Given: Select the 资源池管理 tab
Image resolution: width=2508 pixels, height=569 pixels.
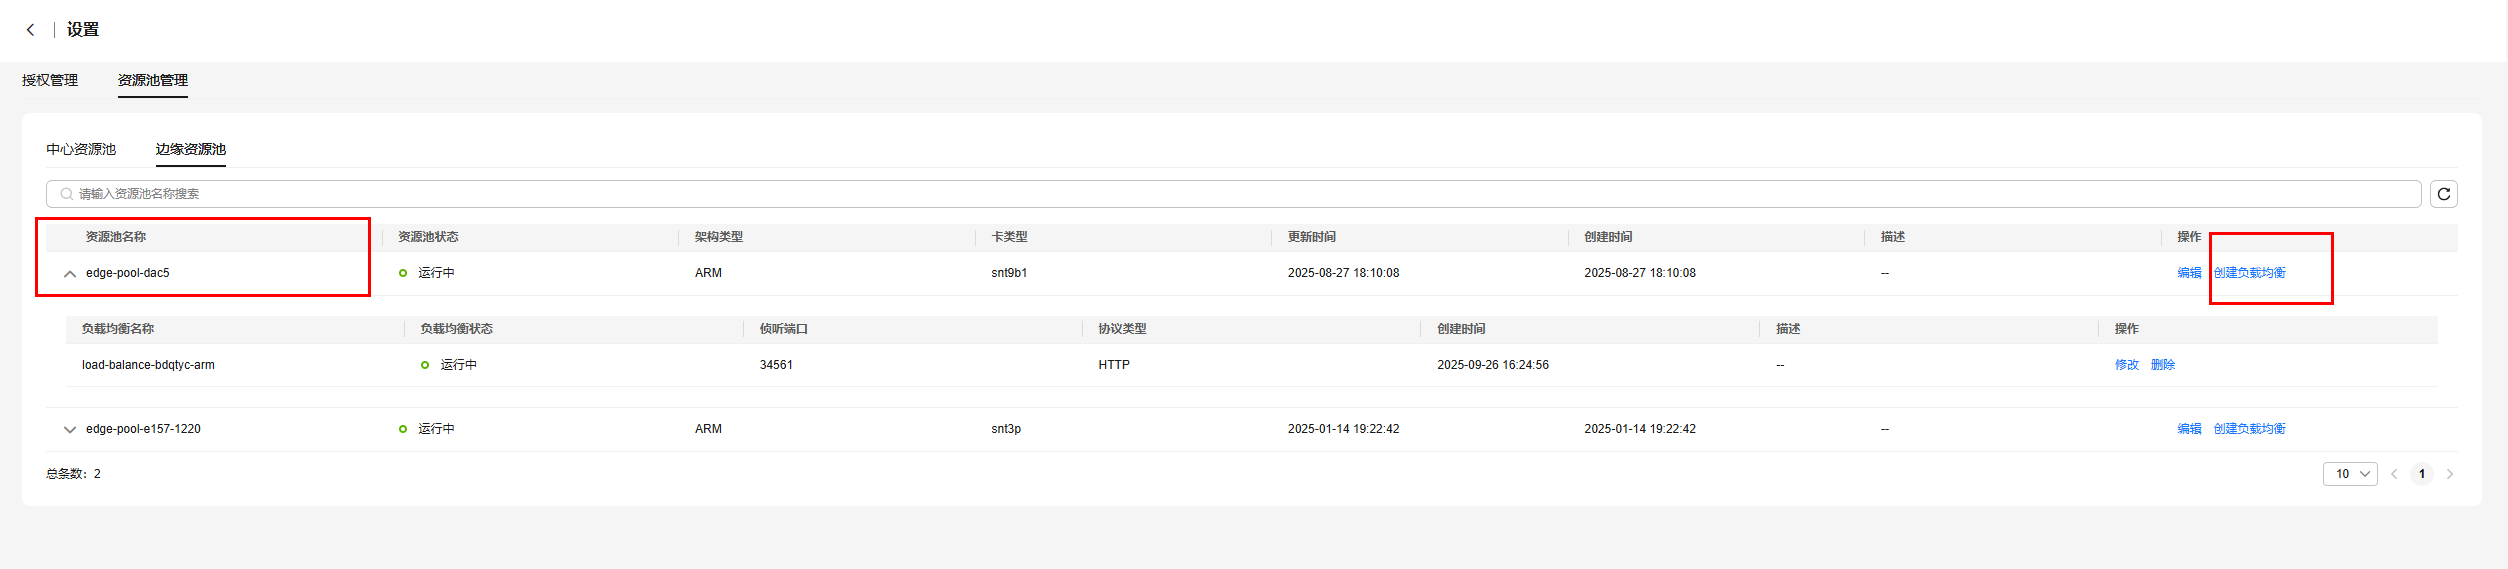Looking at the screenshot, I should 152,80.
